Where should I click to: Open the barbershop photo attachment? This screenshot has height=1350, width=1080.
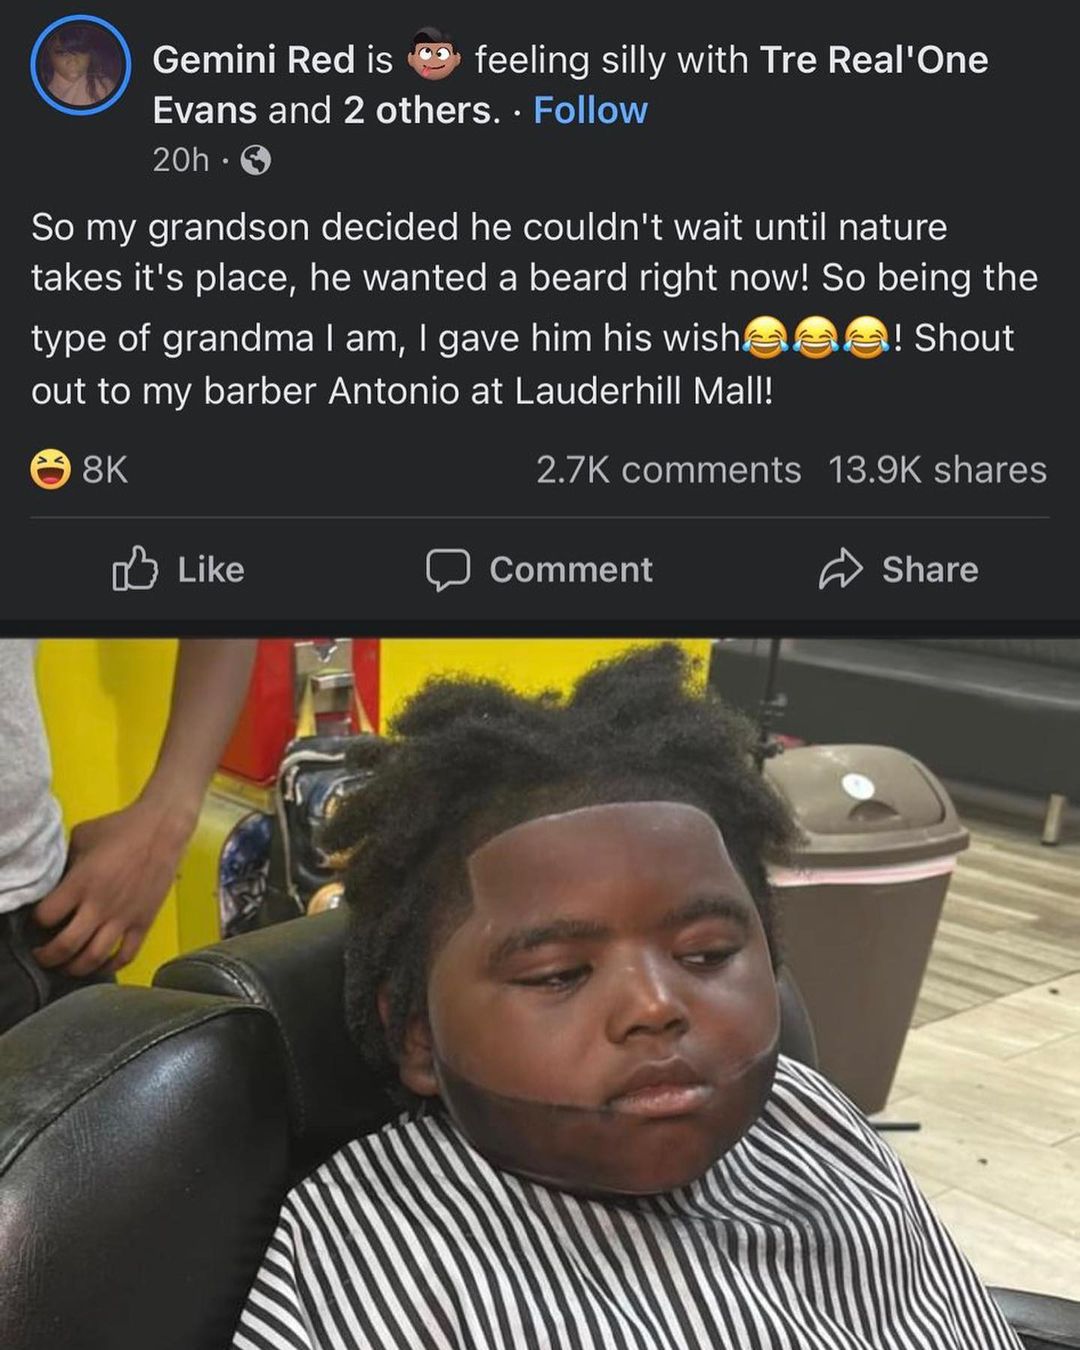pyautogui.click(x=540, y=995)
